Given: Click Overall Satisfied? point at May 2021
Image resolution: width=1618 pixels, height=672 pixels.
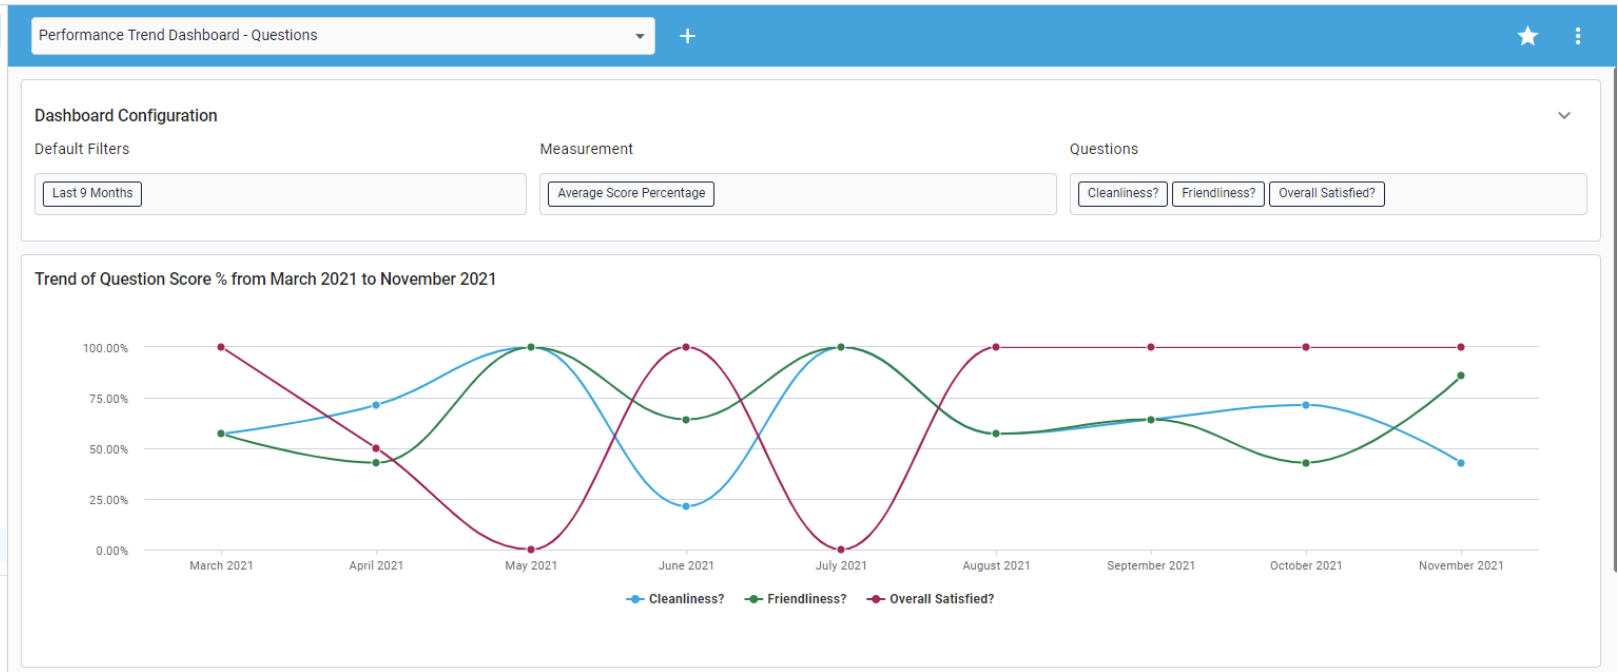Looking at the screenshot, I should click(x=531, y=549).
